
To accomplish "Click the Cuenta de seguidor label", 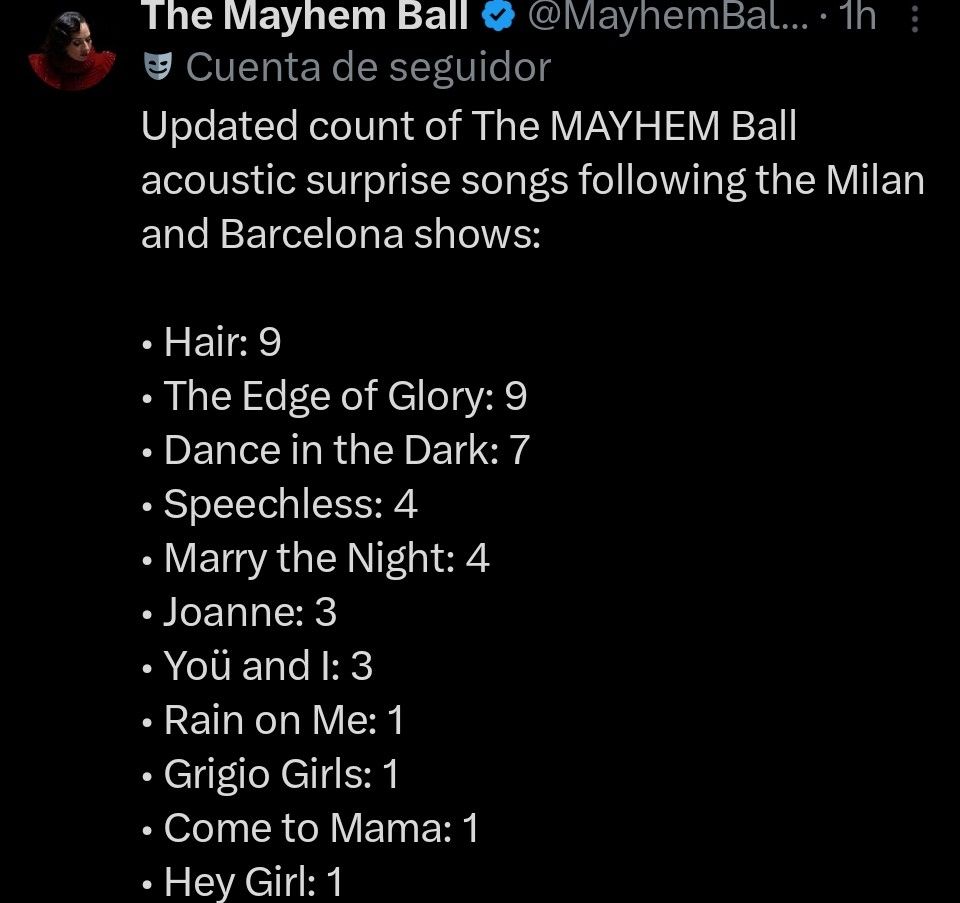I will pos(368,68).
